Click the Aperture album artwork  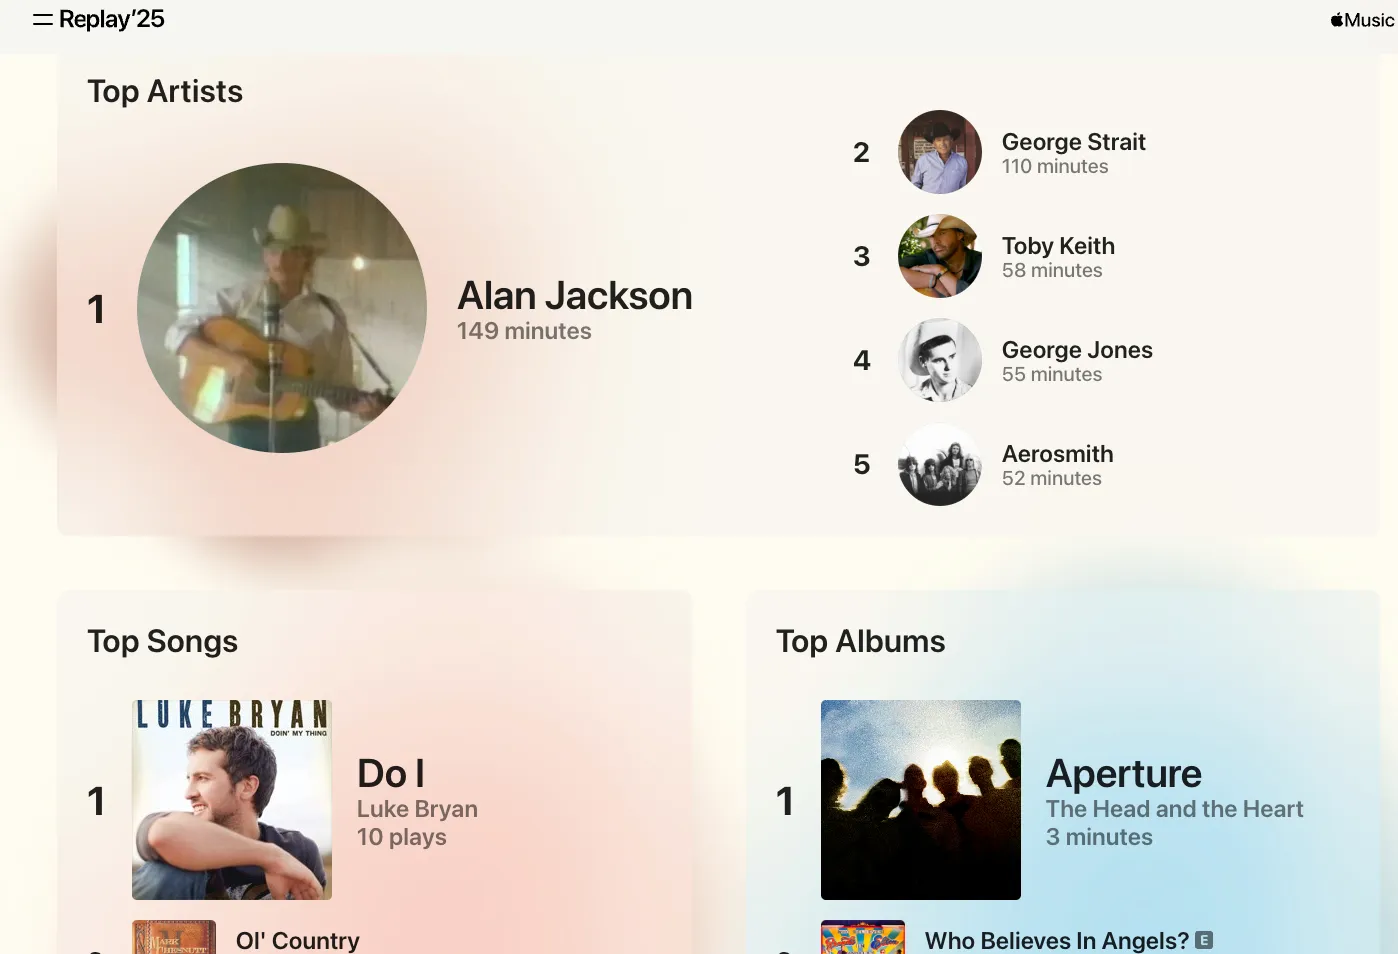tap(920, 799)
